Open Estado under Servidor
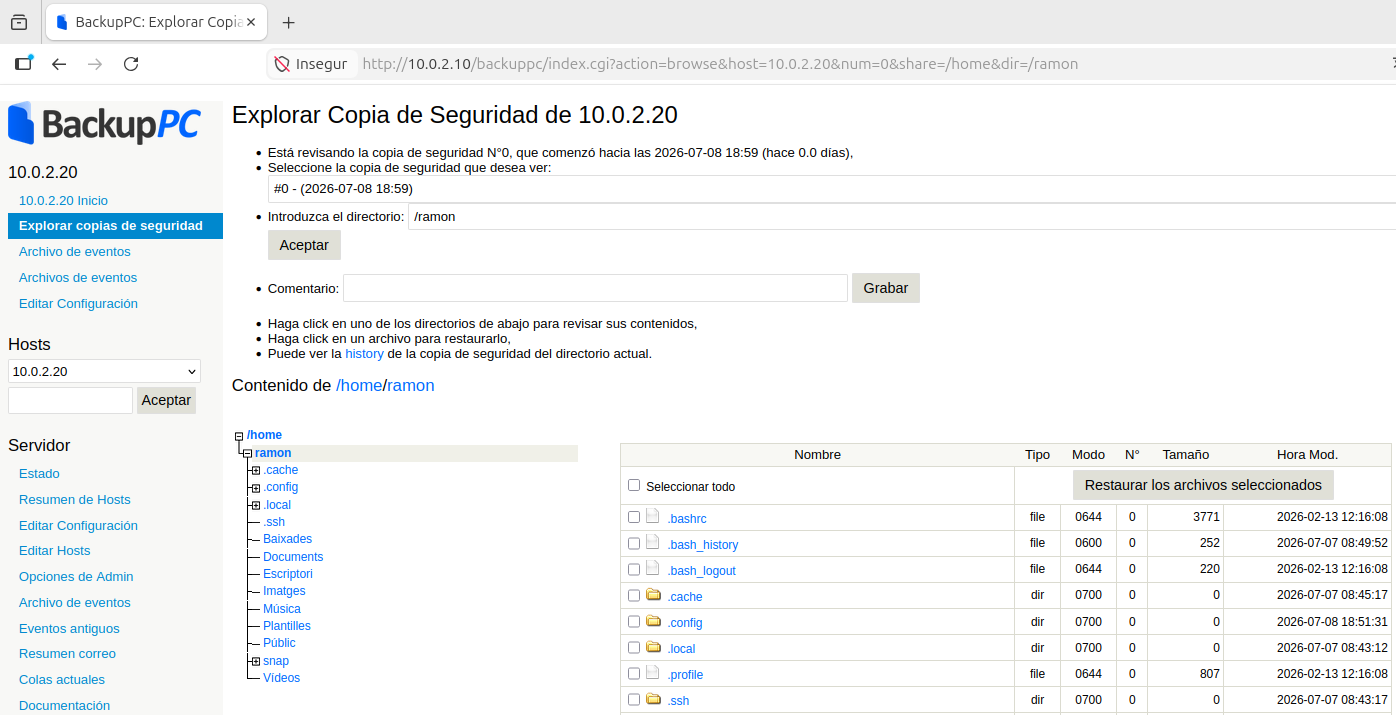This screenshot has height=715, width=1396. point(39,473)
